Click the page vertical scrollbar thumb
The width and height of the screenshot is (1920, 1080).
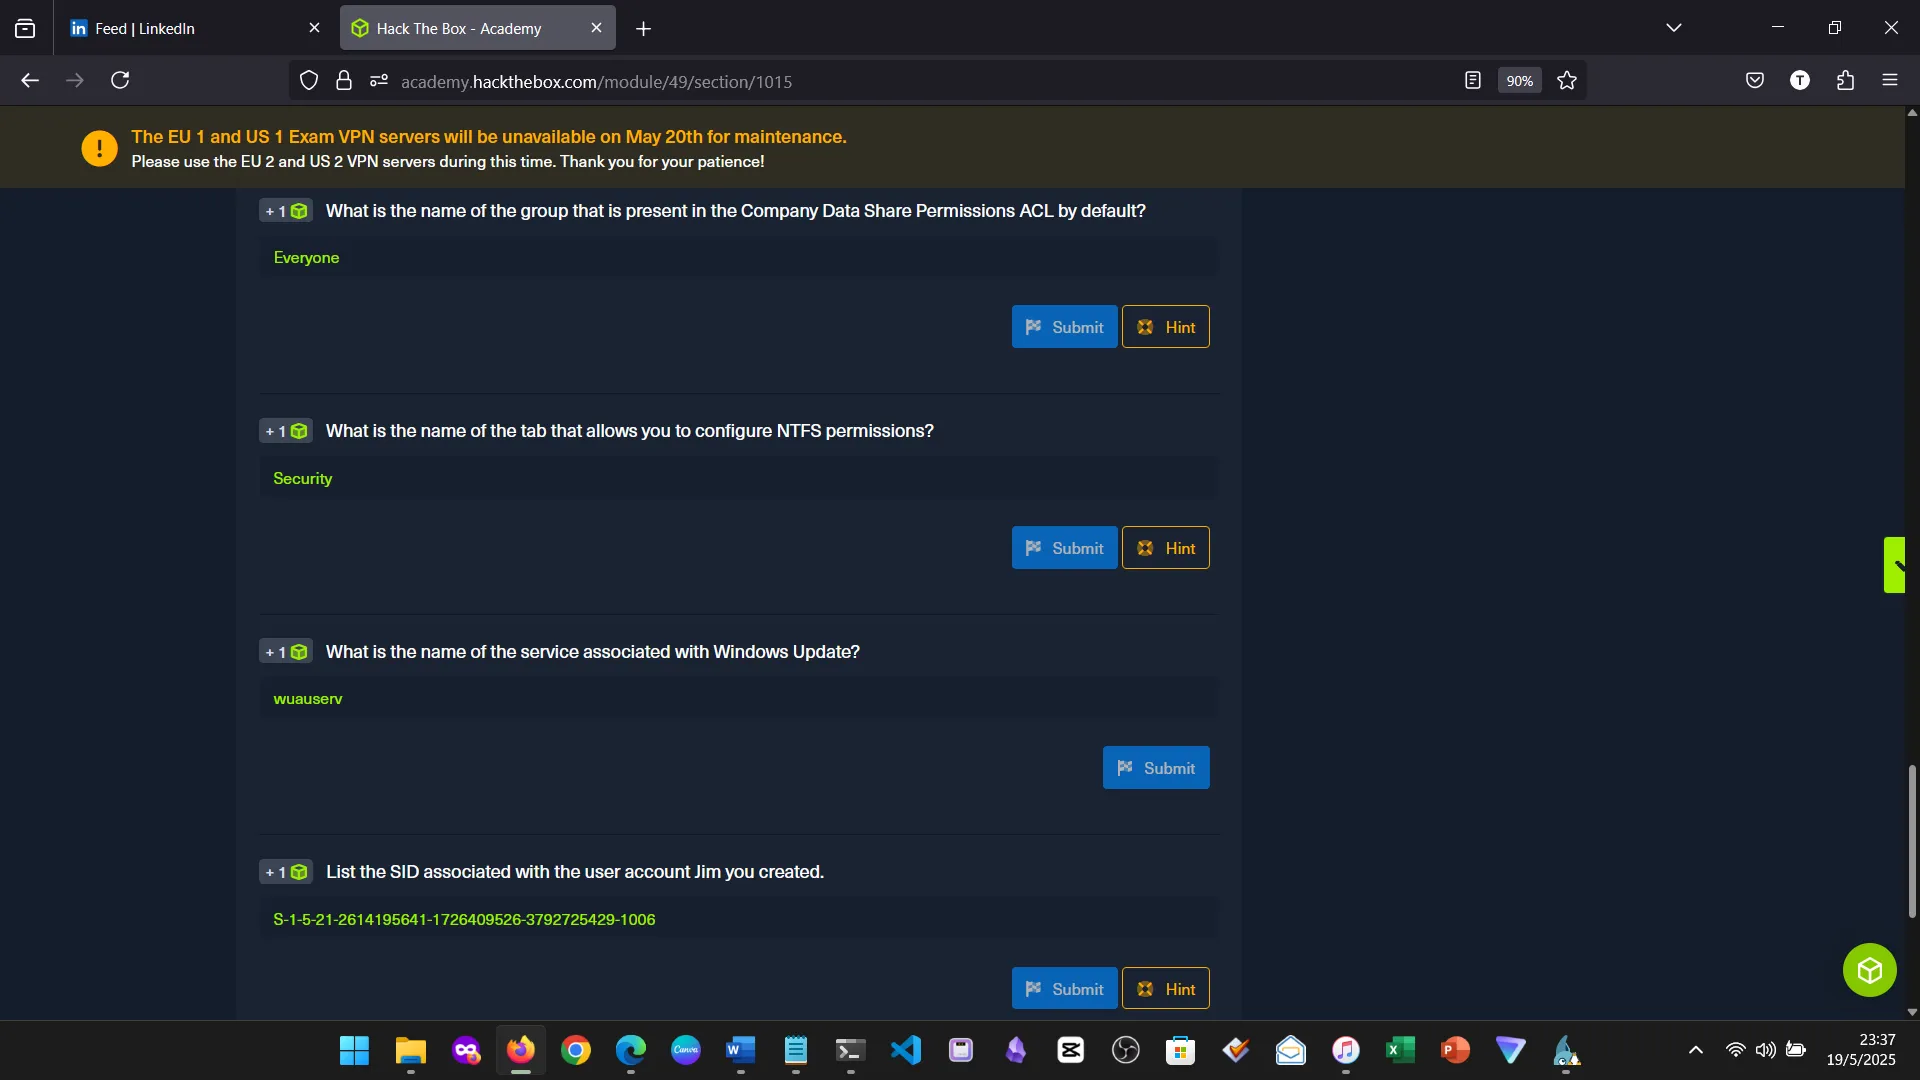(1912, 840)
